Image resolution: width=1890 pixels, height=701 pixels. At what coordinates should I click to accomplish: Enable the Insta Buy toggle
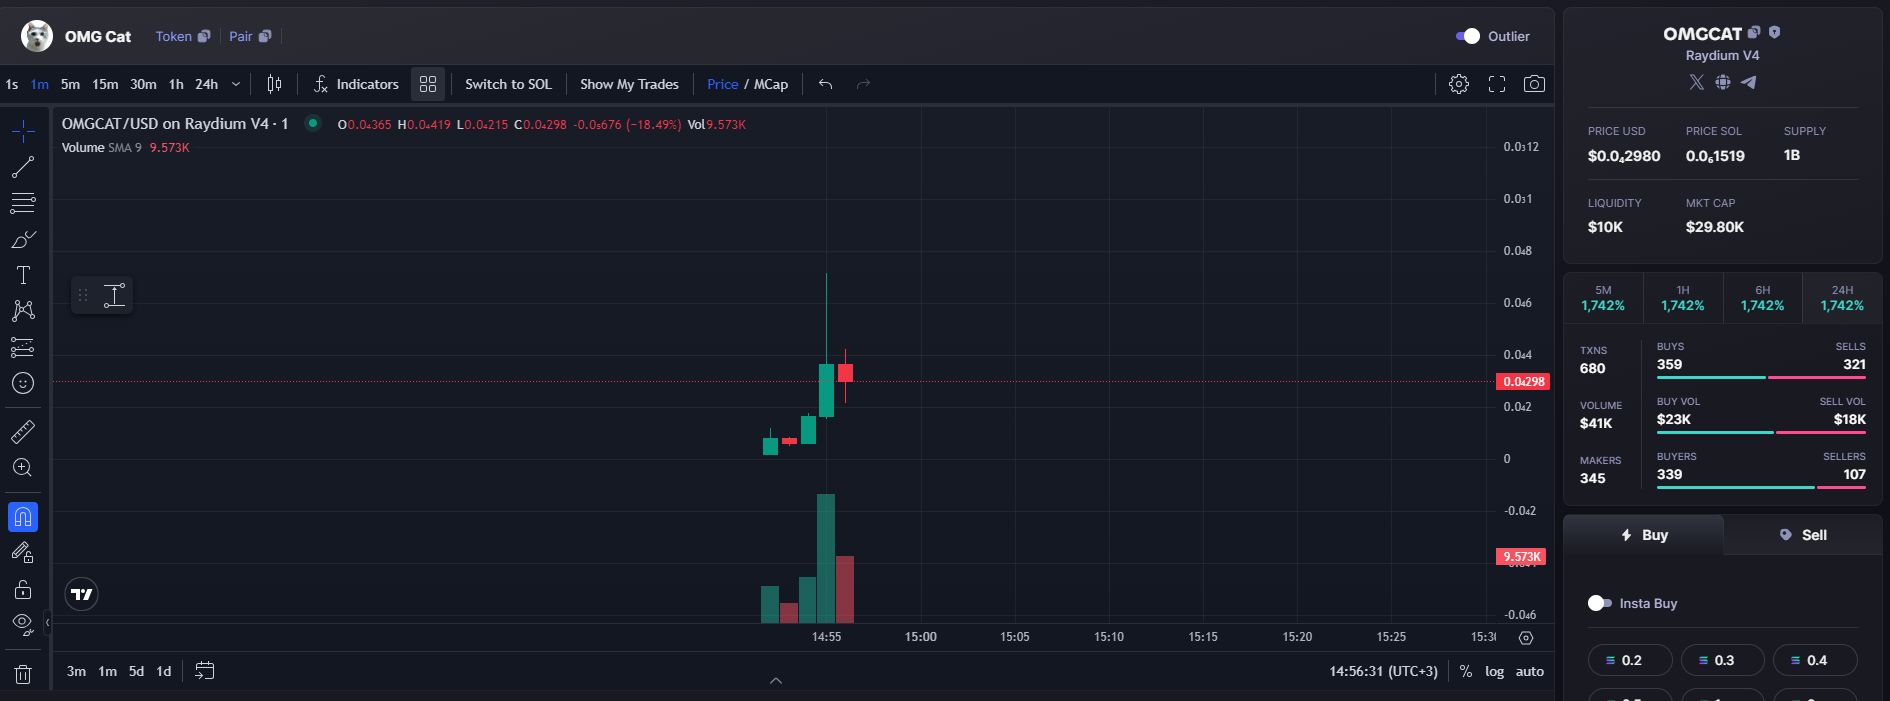[1599, 603]
